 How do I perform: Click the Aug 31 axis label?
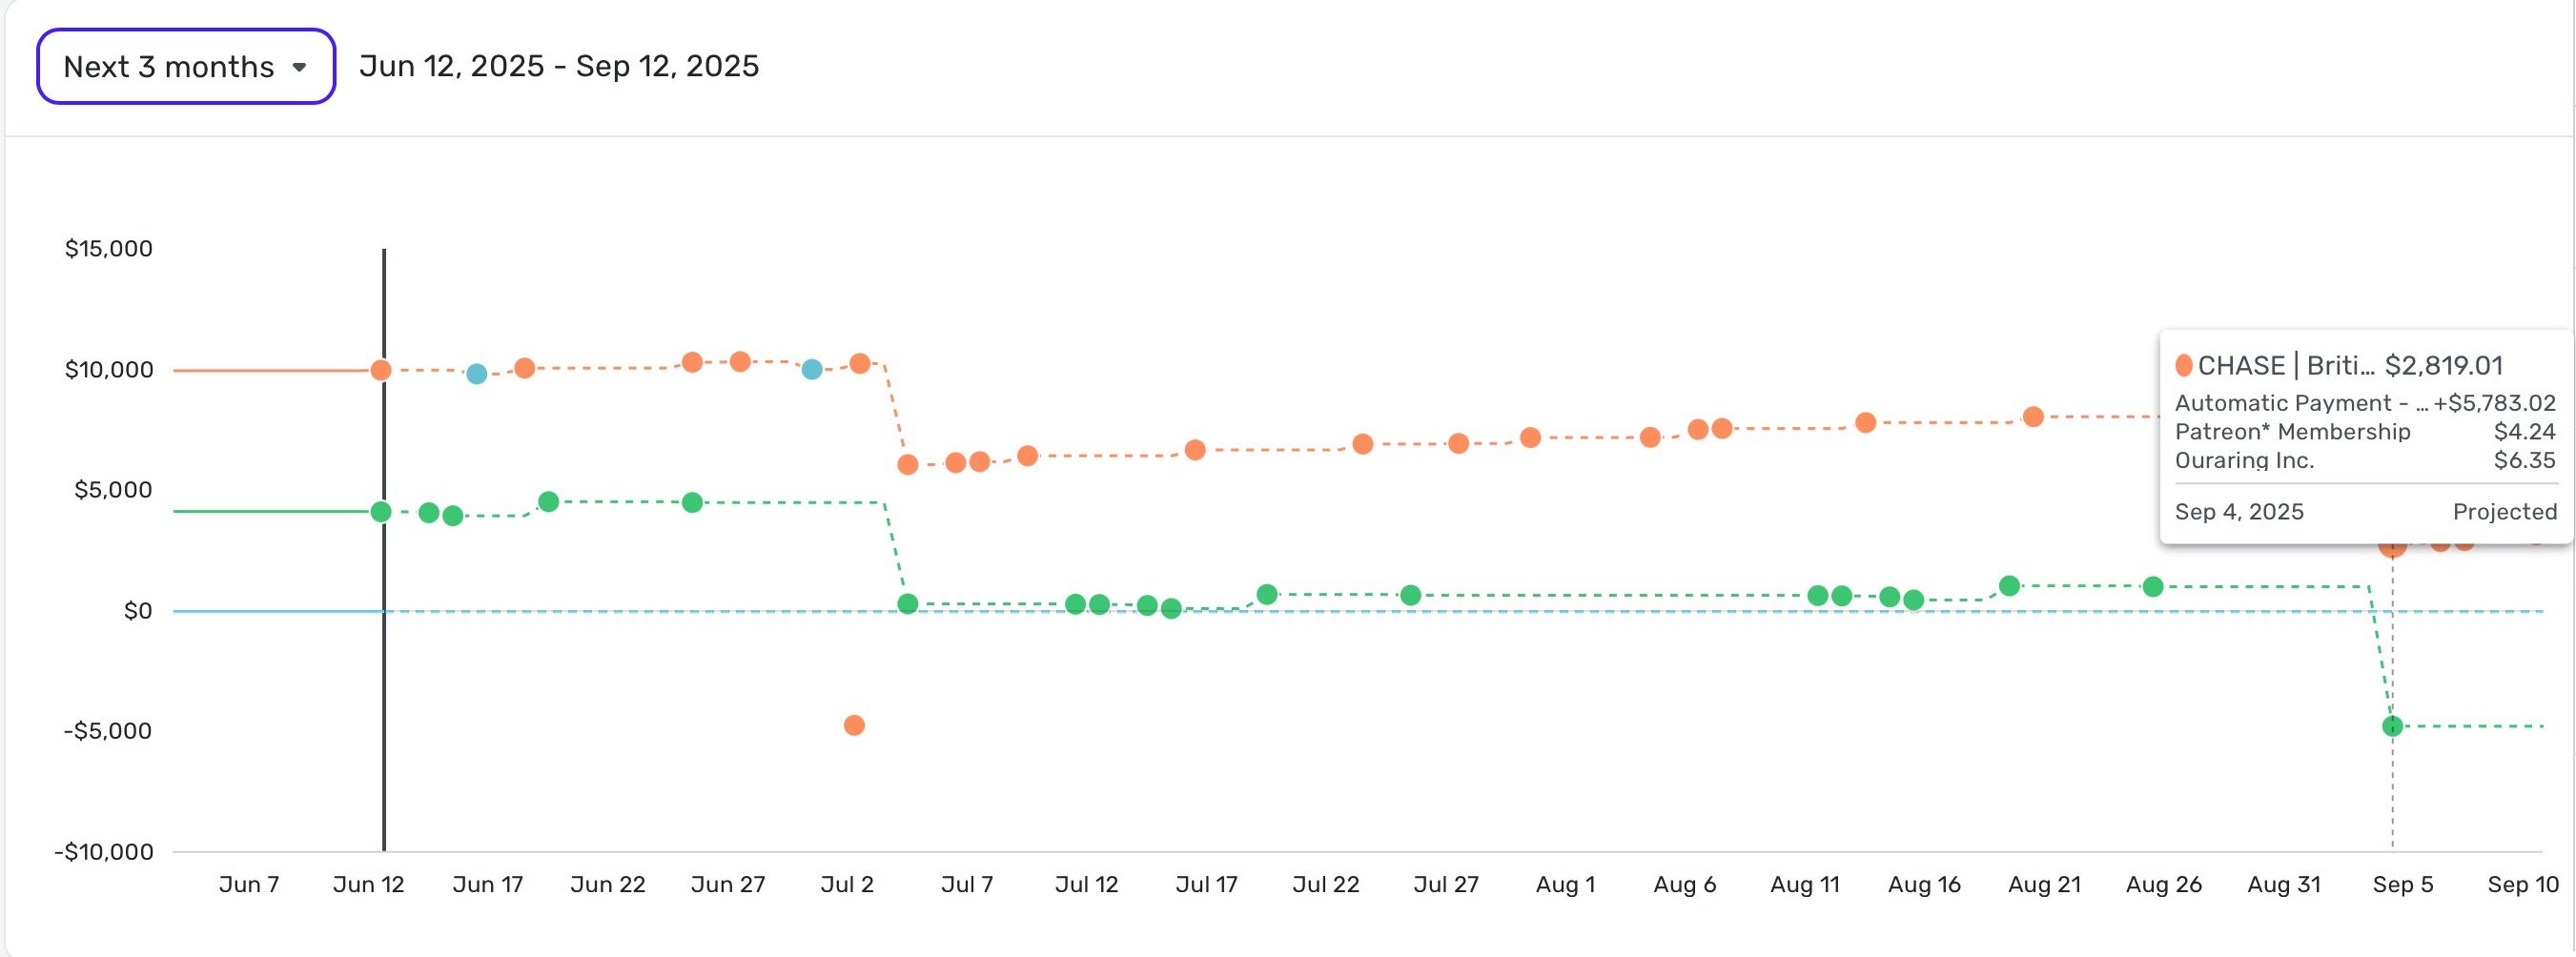tap(2283, 884)
